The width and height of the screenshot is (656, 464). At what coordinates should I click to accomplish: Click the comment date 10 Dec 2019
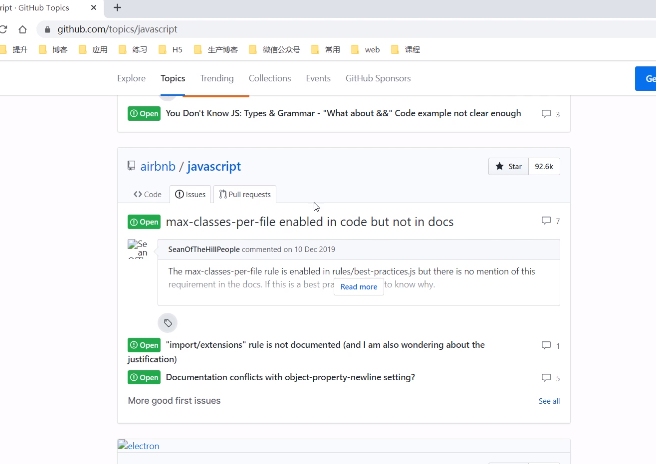[315, 249]
